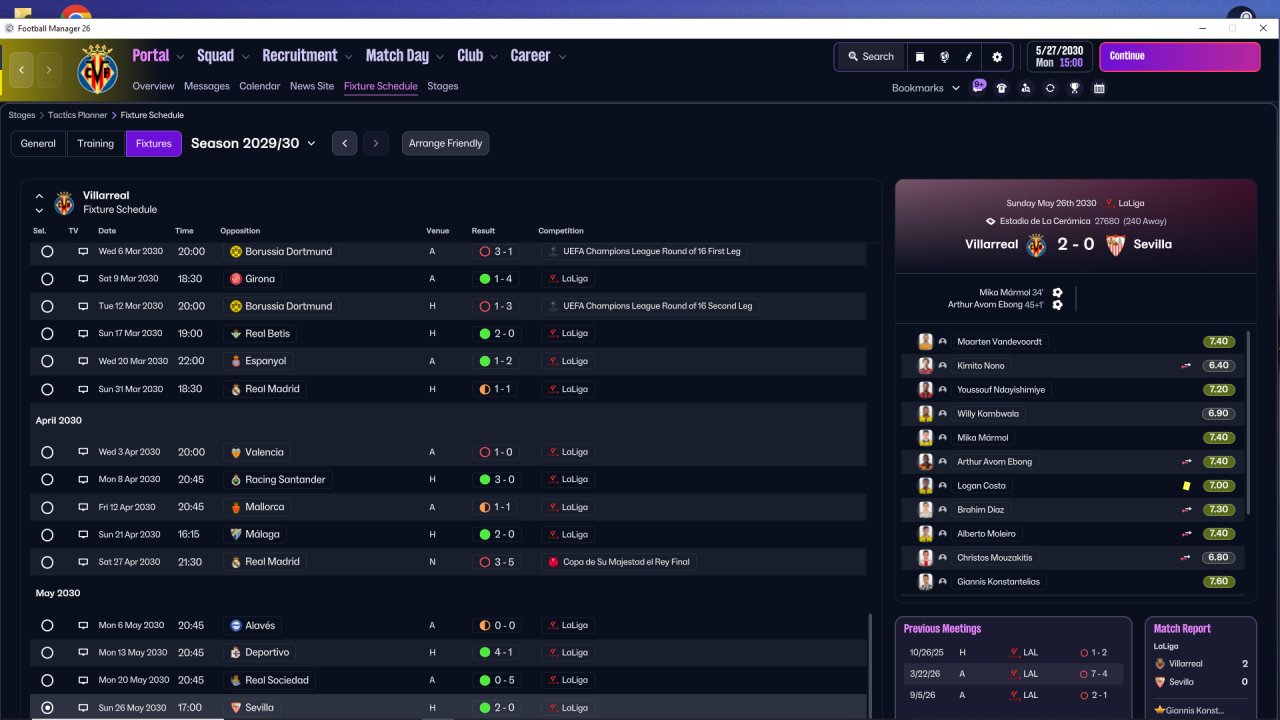Viewport: 1280px width, 720px height.
Task: Click Logan Costa's yellow card icon
Action: click(x=1187, y=486)
